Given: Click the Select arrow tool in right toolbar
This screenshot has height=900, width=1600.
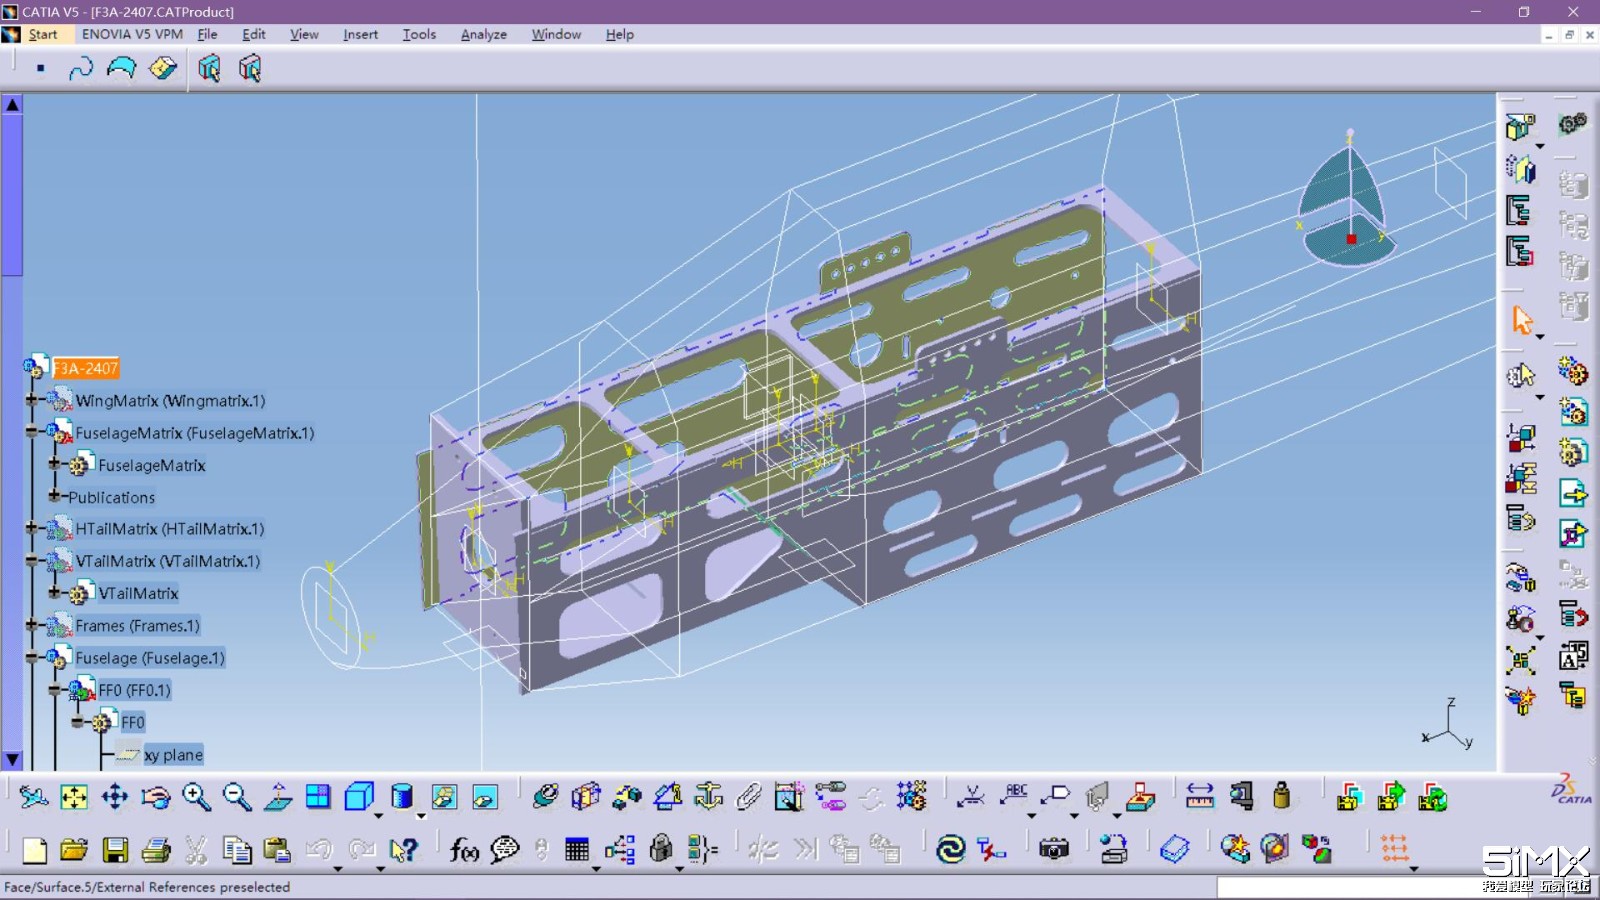Looking at the screenshot, I should (x=1521, y=320).
